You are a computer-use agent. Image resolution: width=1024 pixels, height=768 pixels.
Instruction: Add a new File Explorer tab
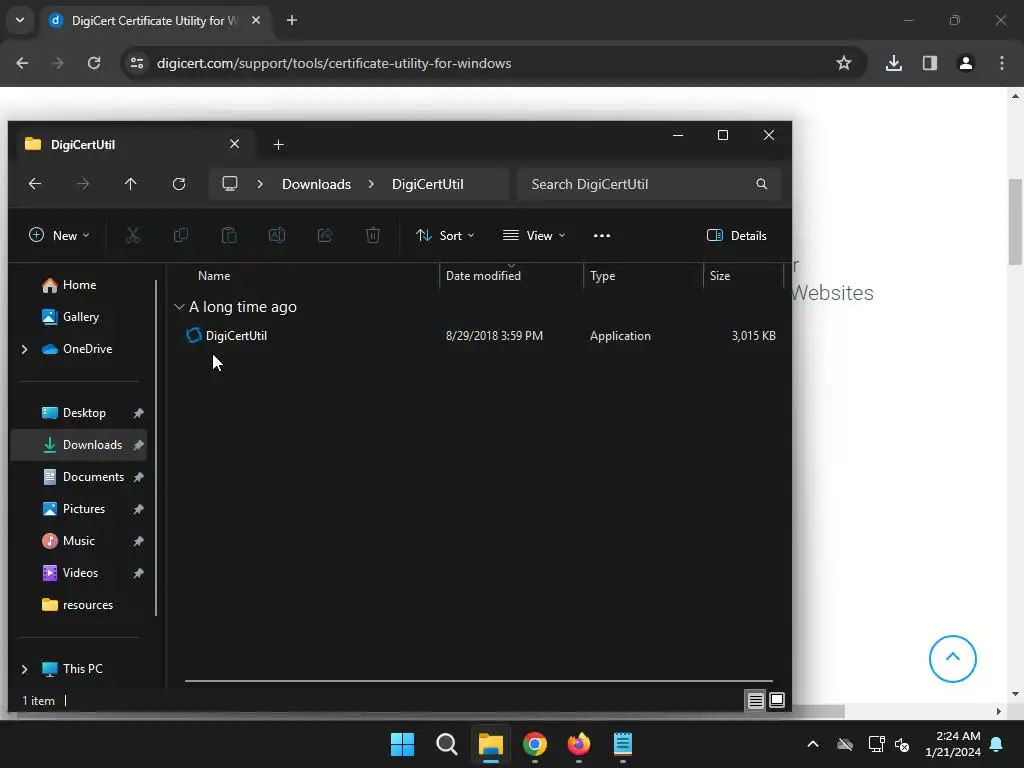(278, 144)
